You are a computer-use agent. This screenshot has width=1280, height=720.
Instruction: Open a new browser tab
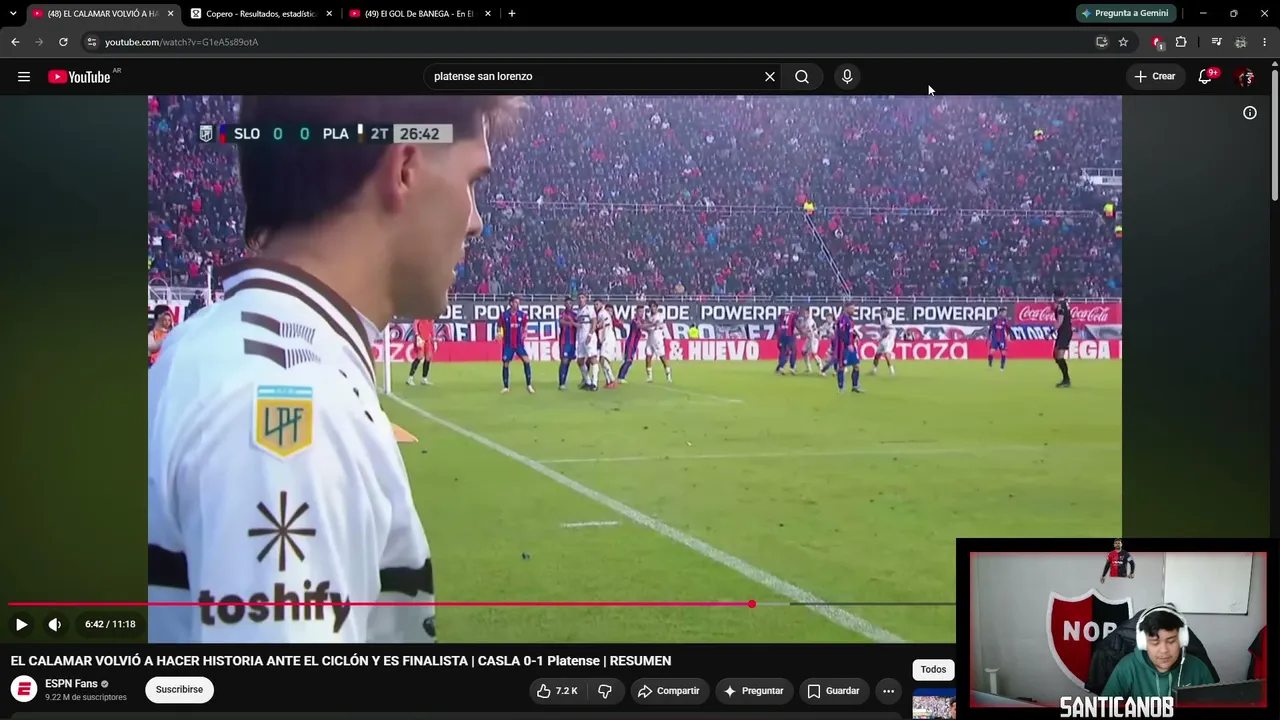[x=512, y=14]
